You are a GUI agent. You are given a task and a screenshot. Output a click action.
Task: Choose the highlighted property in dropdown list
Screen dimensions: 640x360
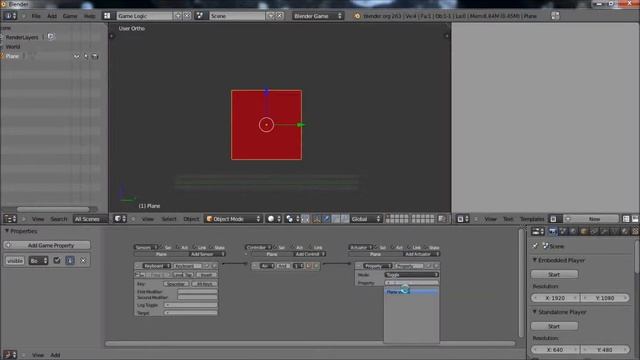pos(411,292)
